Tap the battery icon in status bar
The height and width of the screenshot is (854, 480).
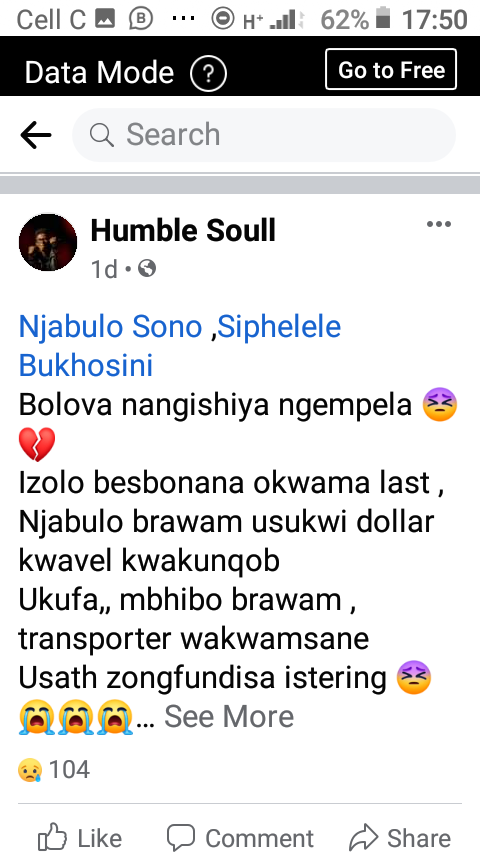[x=383, y=18]
